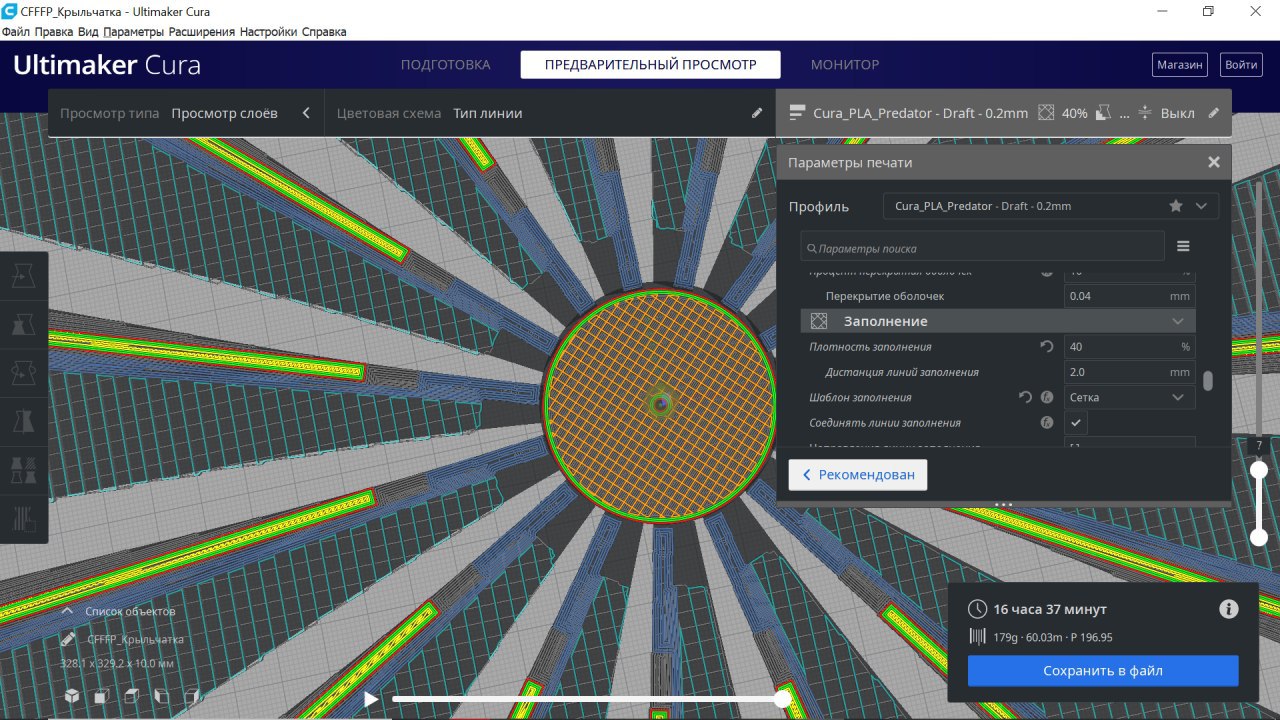This screenshot has width=1280, height=720.
Task: Click the Дистанция линий заполнения value field
Action: (1130, 372)
